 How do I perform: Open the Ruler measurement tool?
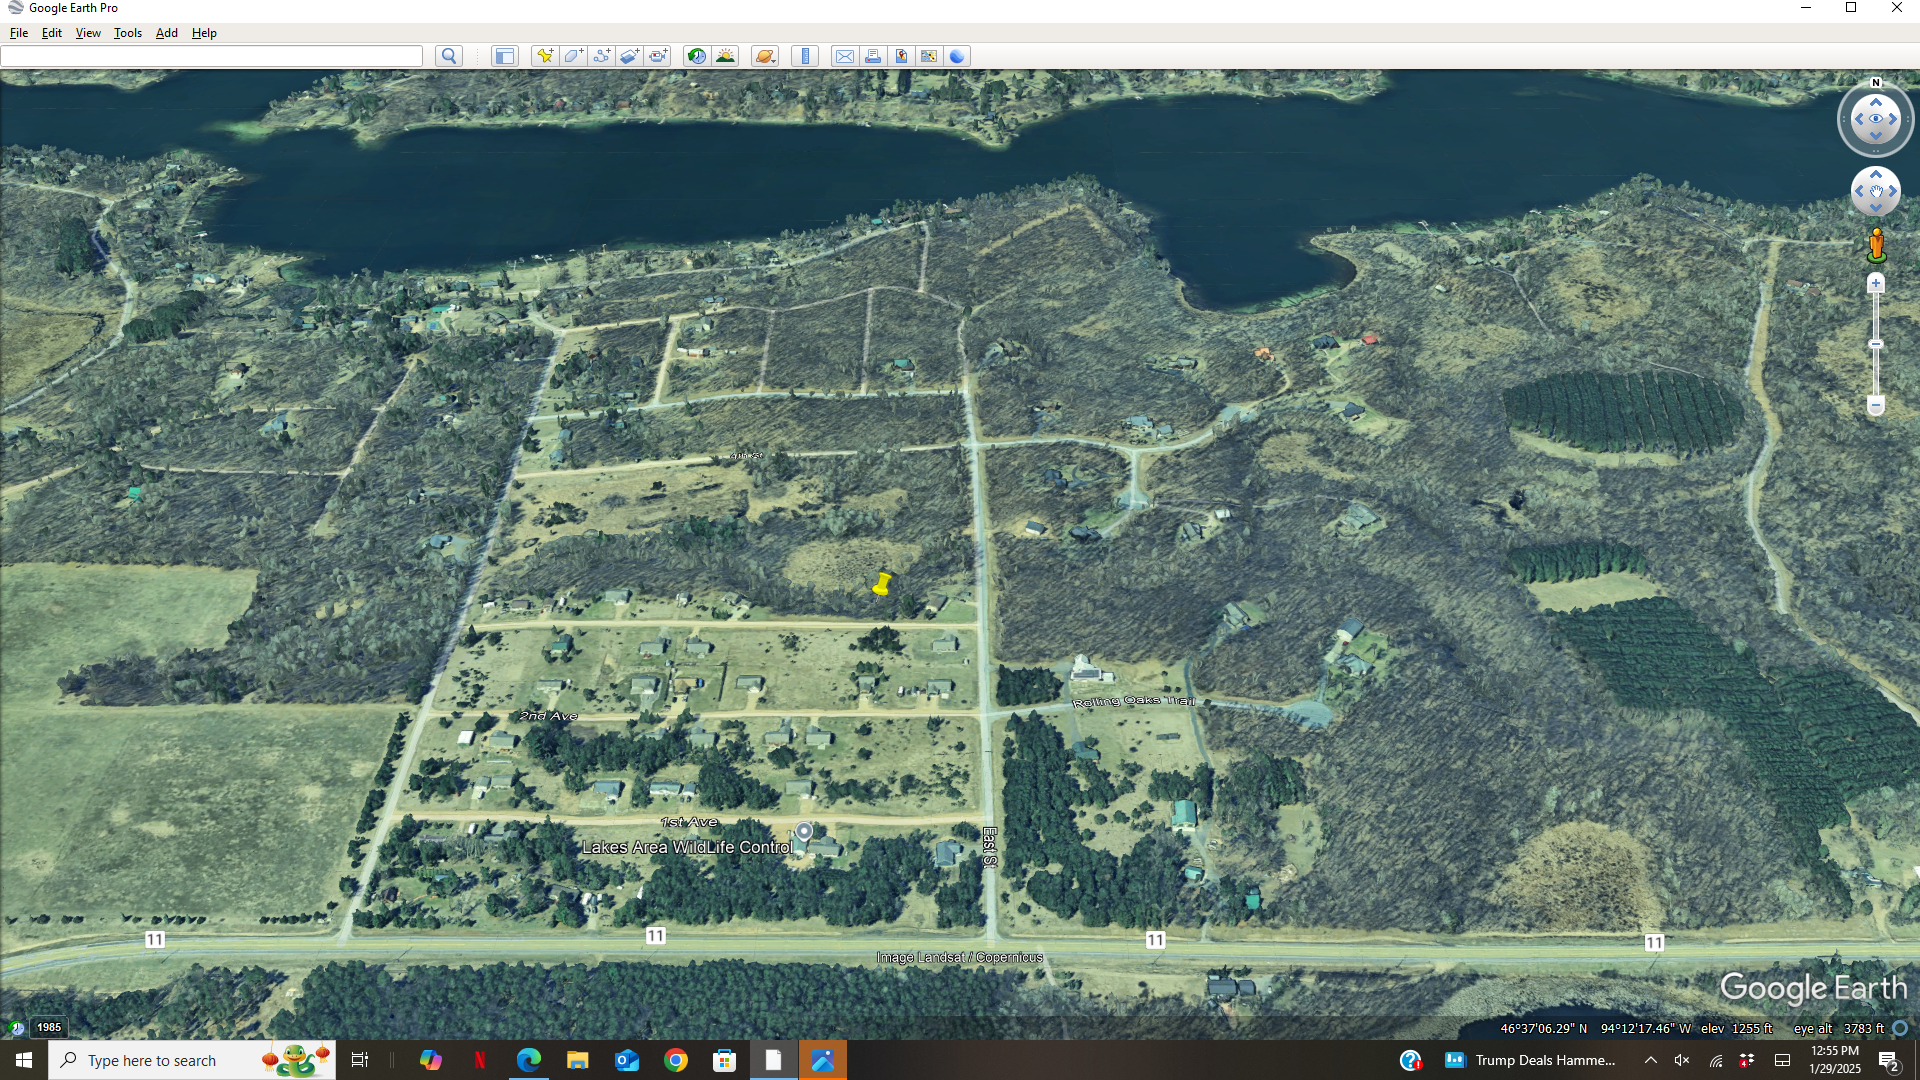pyautogui.click(x=806, y=56)
